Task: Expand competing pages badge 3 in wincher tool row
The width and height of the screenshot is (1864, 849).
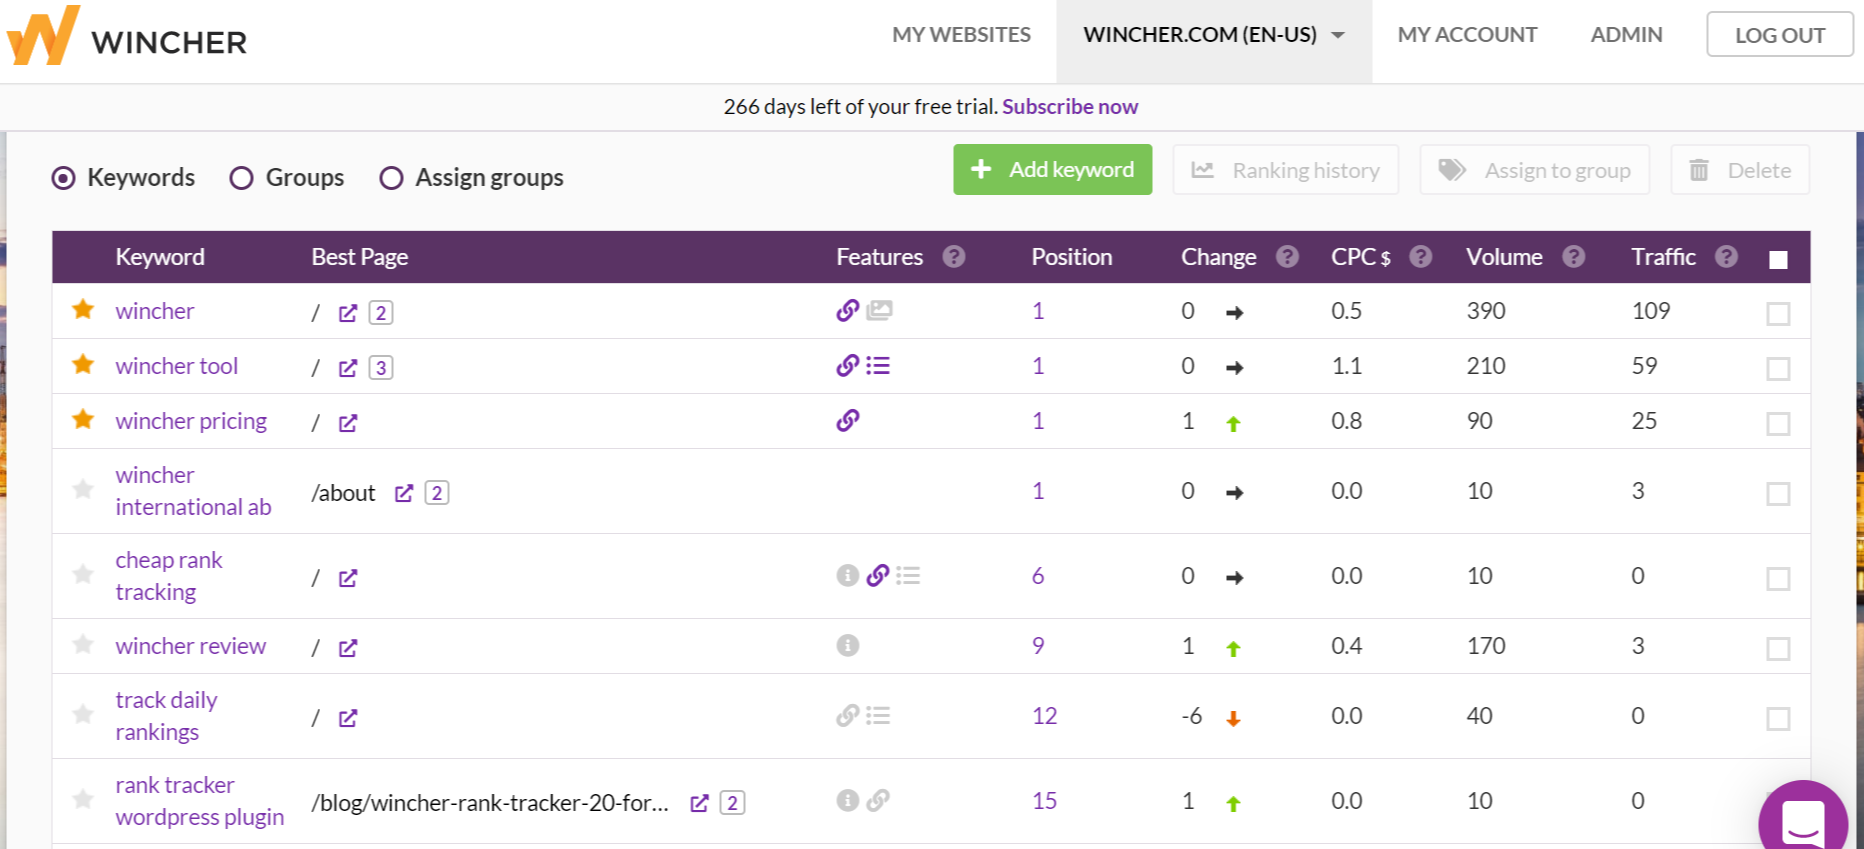Action: click(x=380, y=368)
